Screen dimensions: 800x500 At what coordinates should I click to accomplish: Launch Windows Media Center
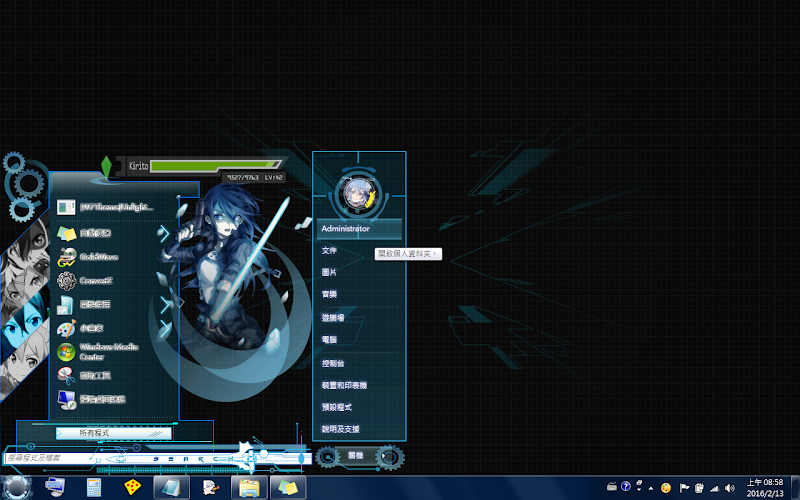coord(98,352)
